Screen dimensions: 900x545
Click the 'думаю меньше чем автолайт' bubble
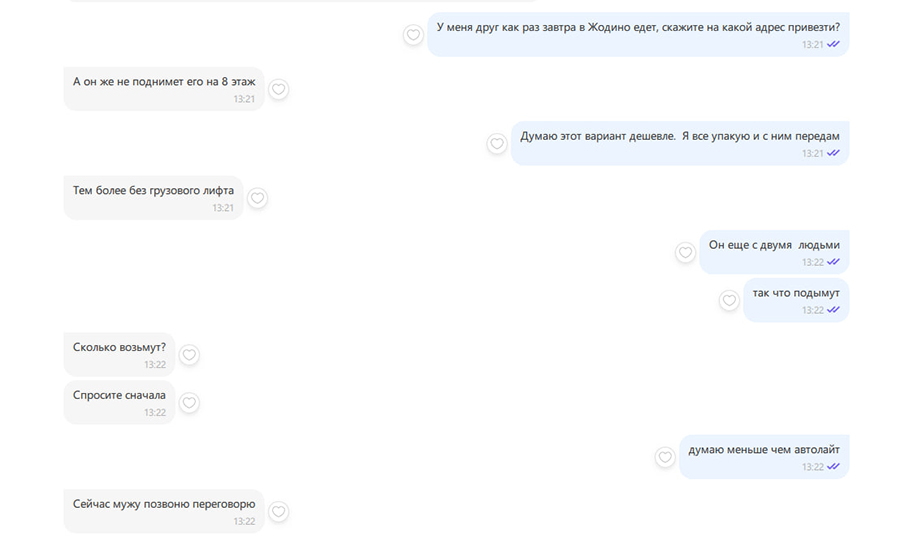click(764, 457)
